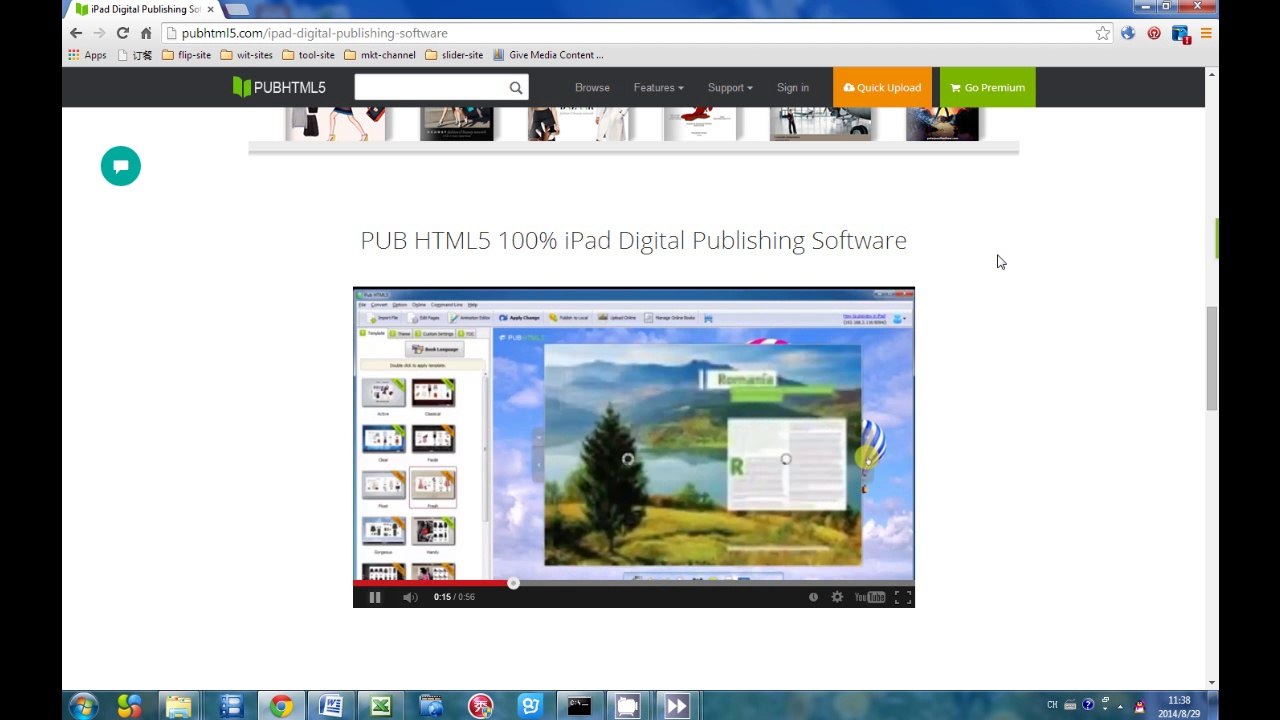Click the Chrome address bar

click(x=635, y=33)
